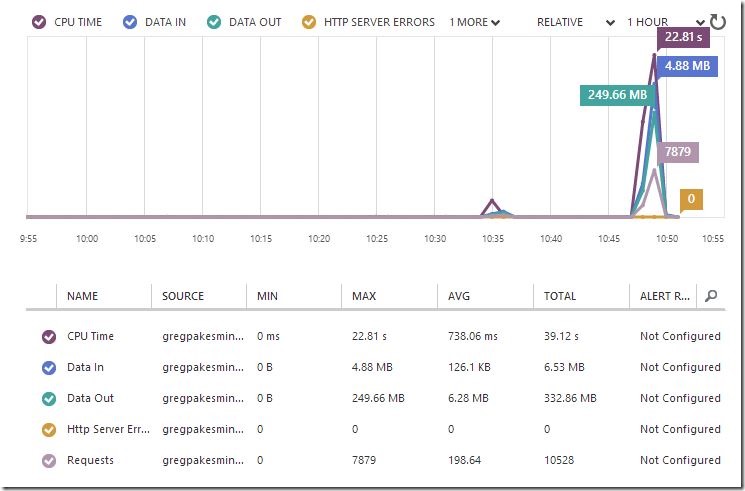Click Requests total 10528

(x=559, y=460)
